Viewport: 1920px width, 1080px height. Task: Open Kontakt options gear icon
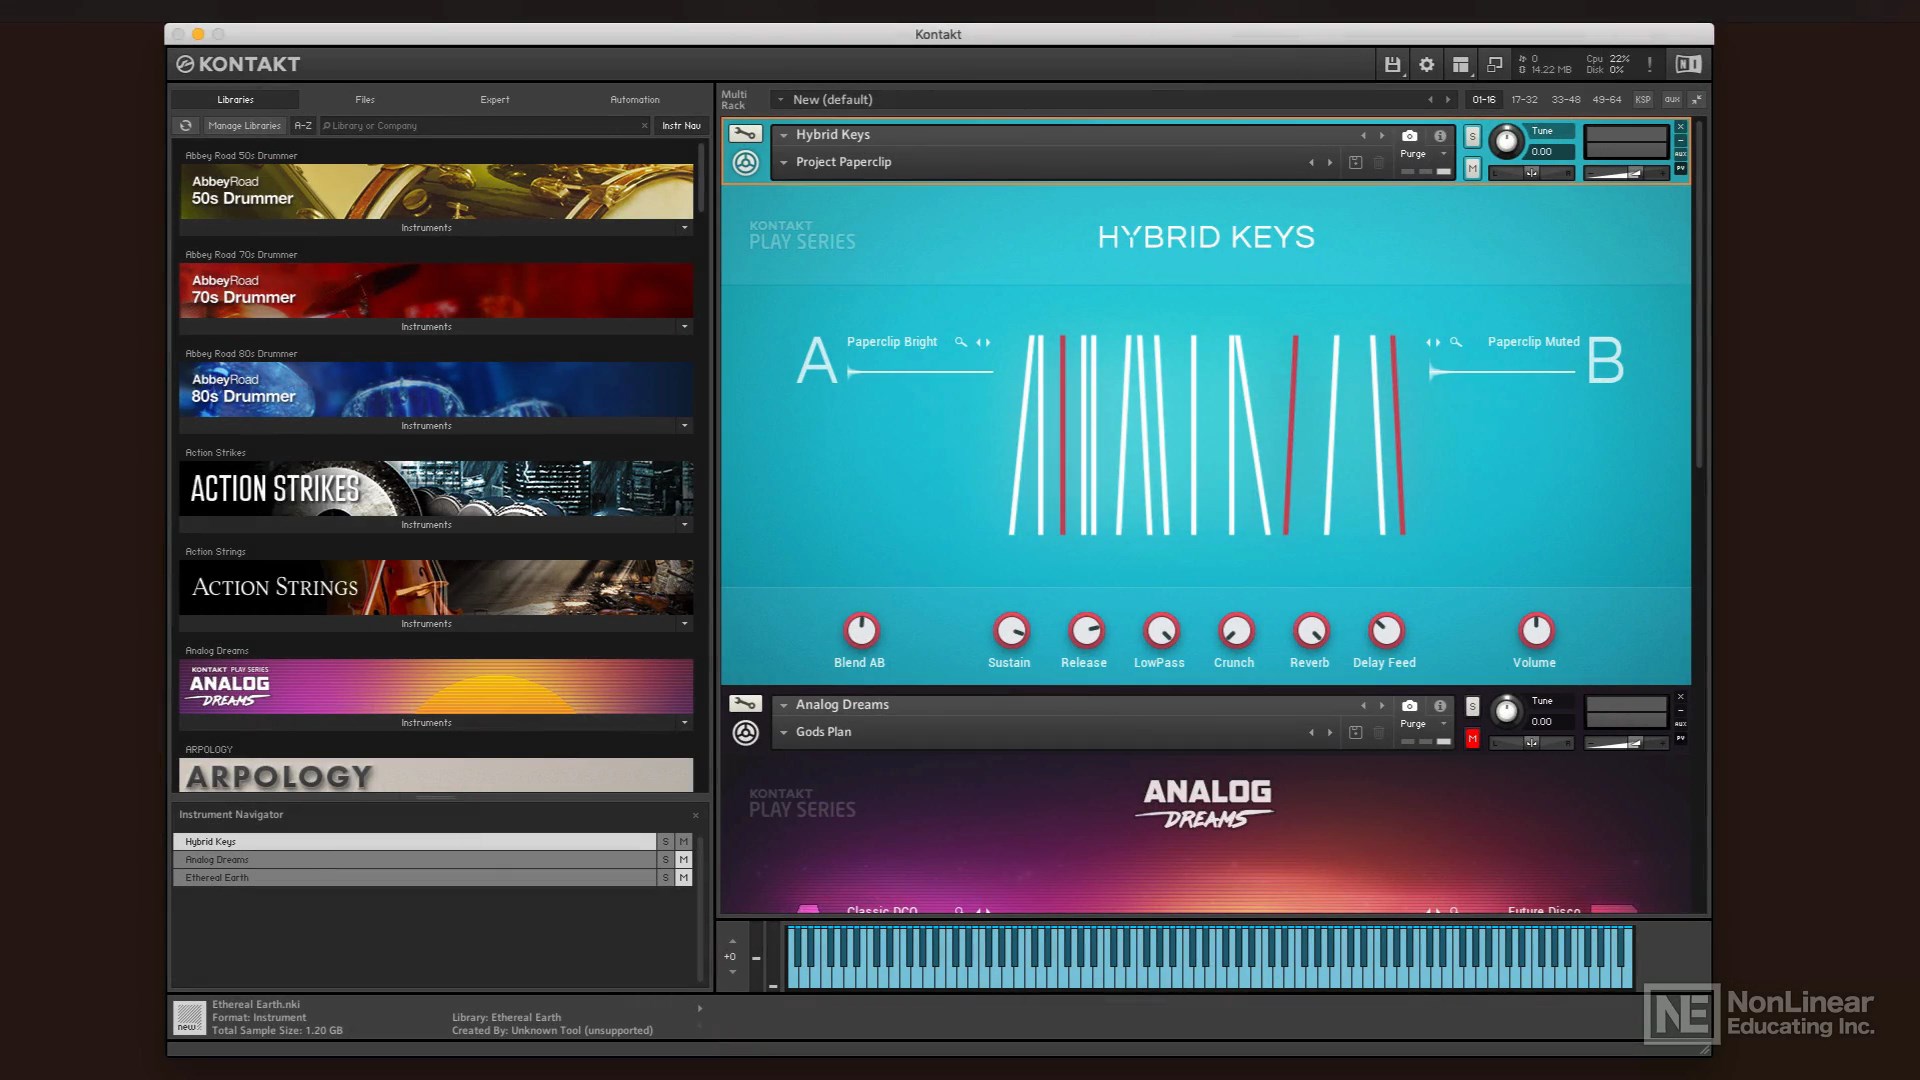click(1426, 65)
